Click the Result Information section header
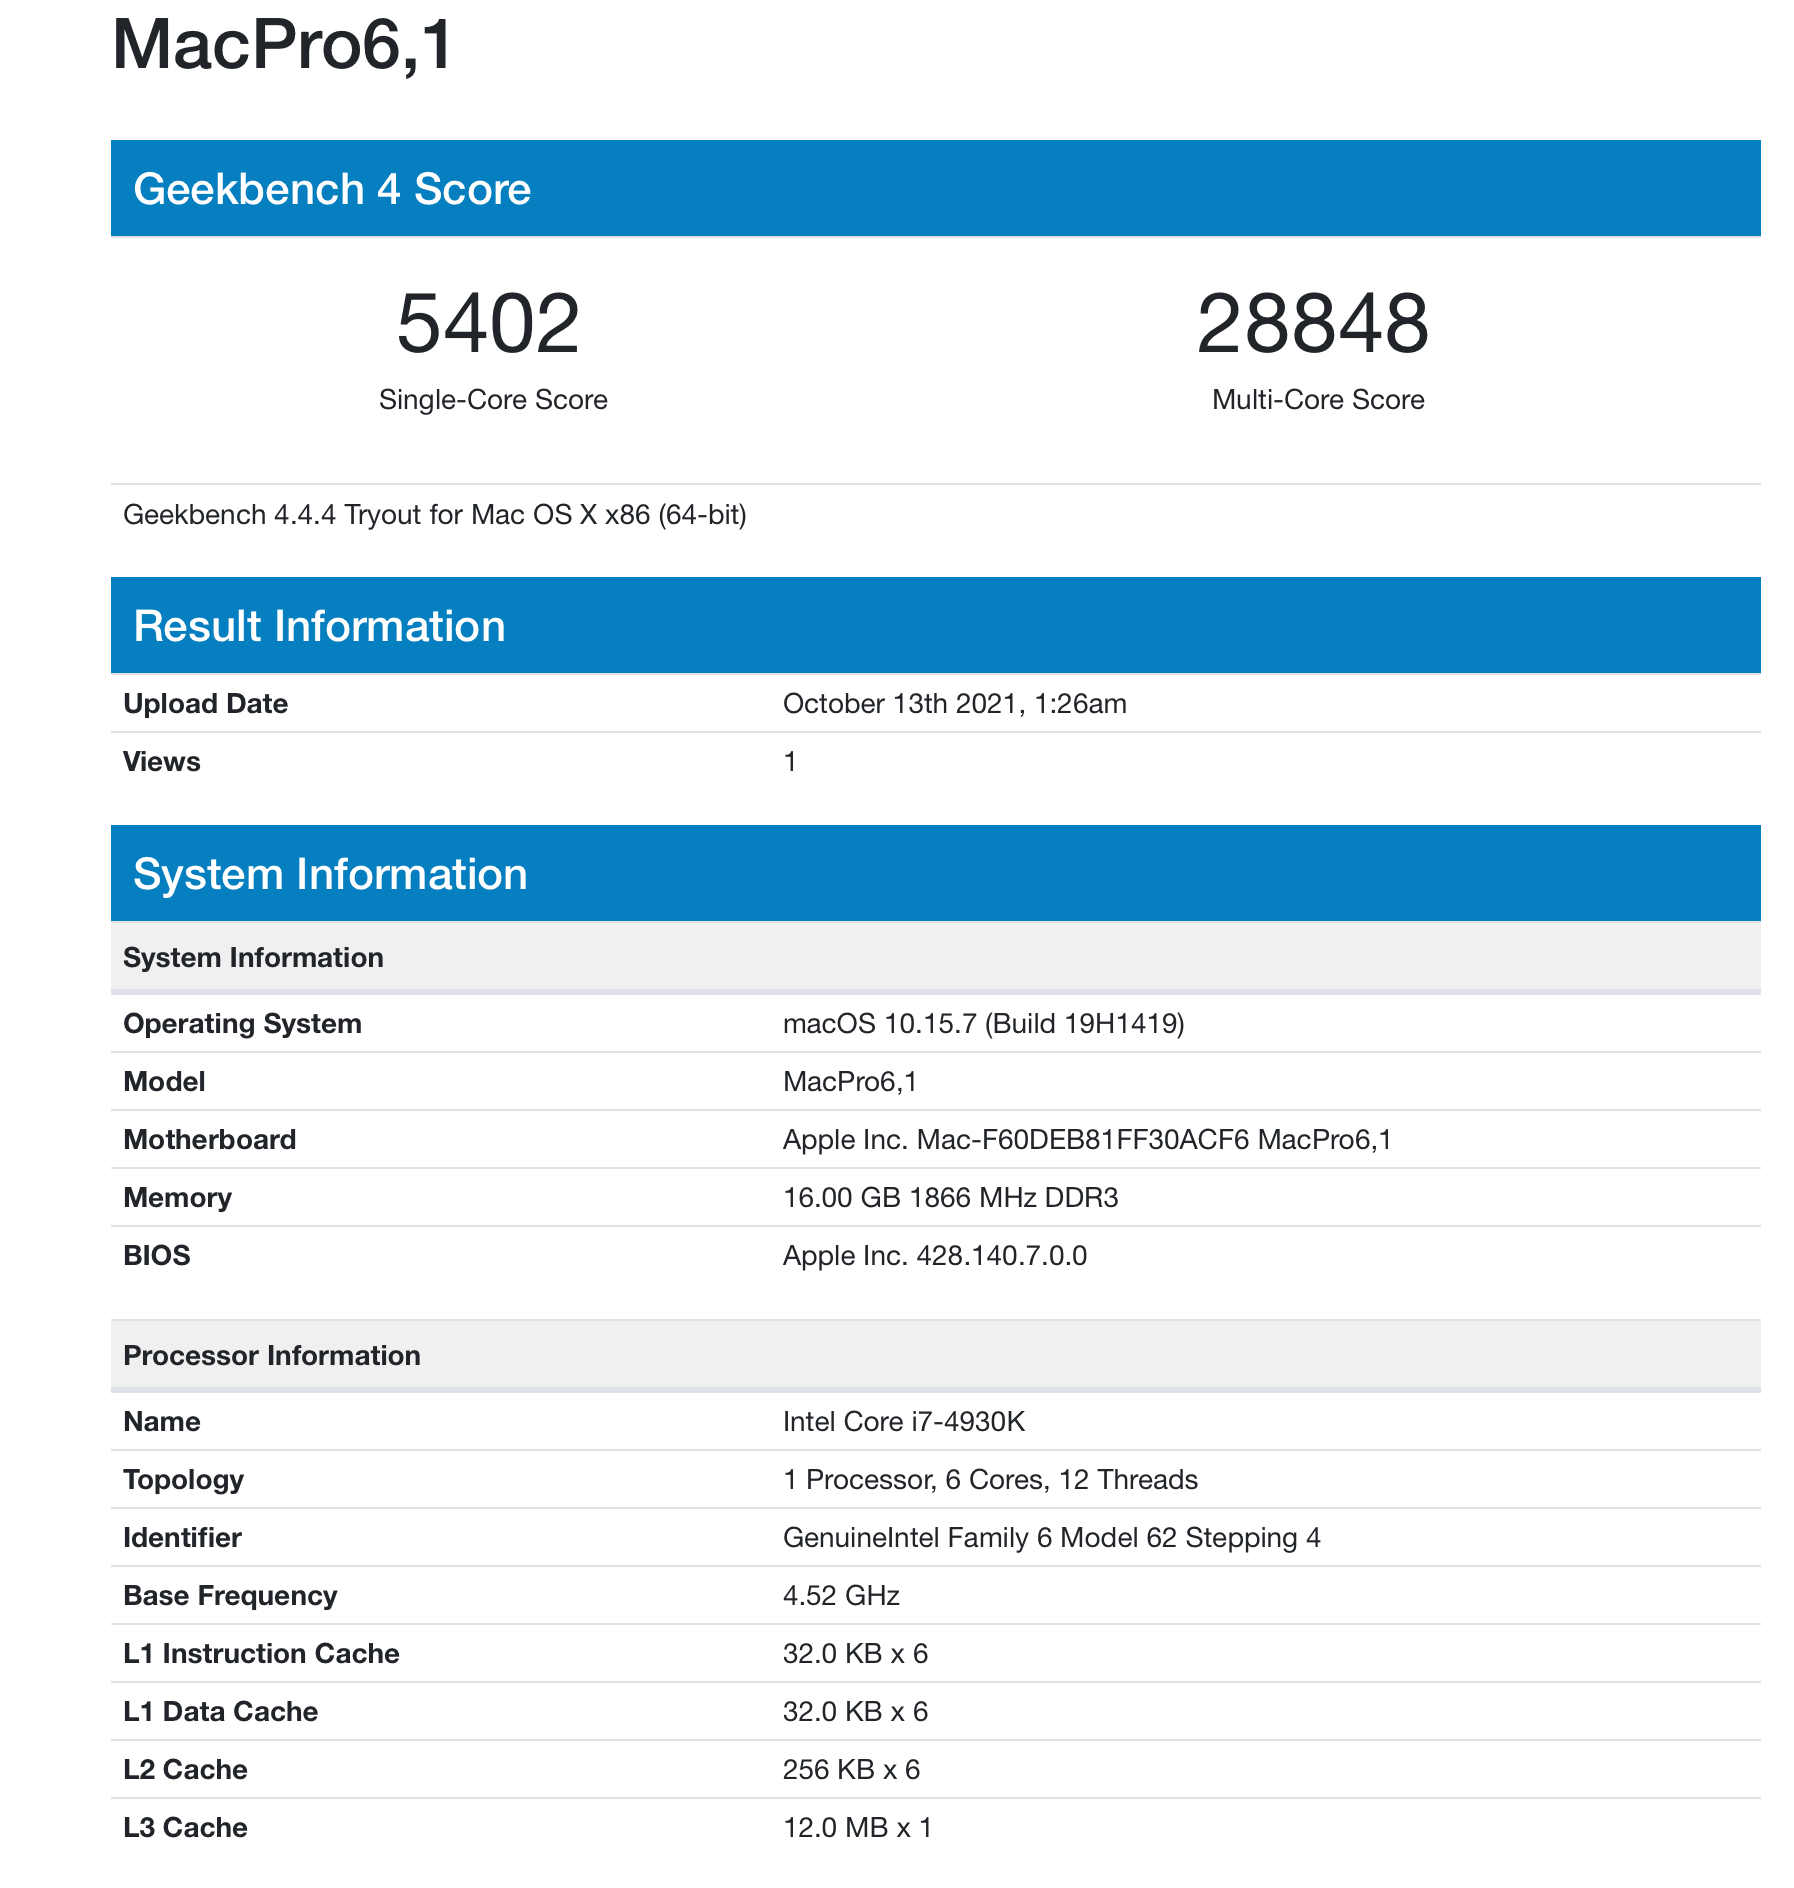The width and height of the screenshot is (1794, 1888). click(x=319, y=626)
